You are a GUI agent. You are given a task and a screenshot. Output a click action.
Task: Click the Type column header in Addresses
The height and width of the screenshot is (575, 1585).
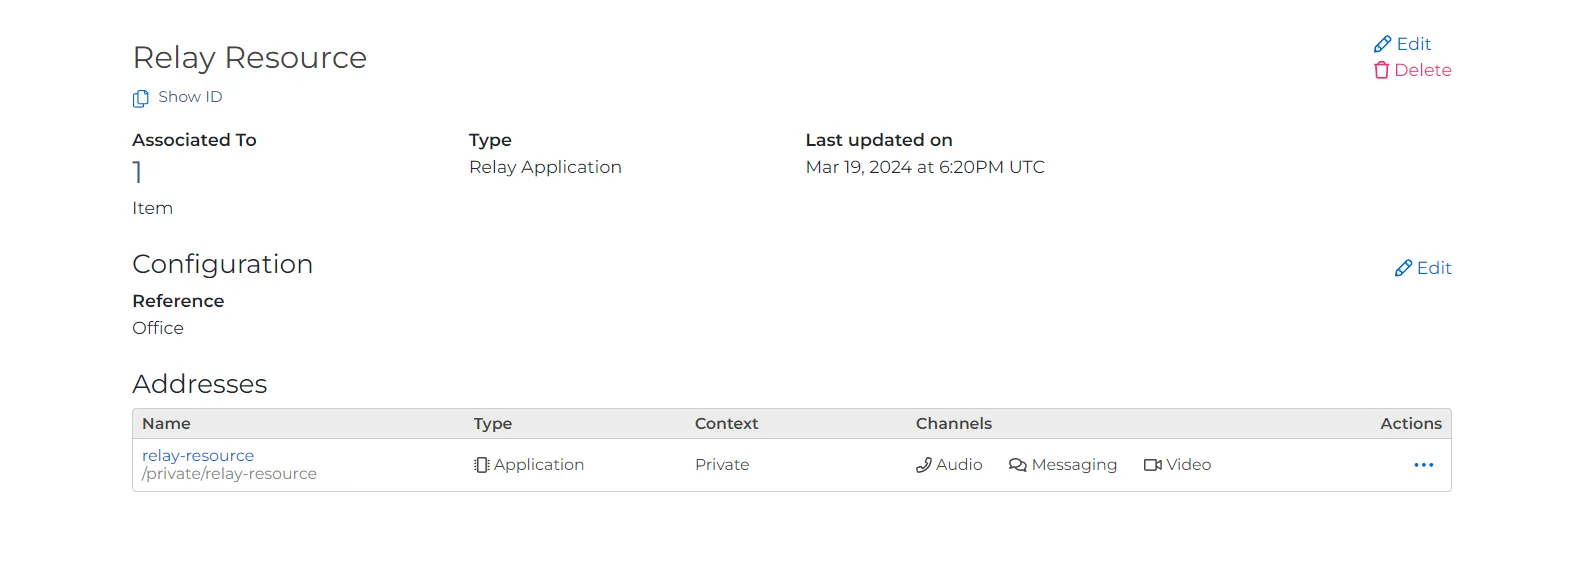click(492, 424)
